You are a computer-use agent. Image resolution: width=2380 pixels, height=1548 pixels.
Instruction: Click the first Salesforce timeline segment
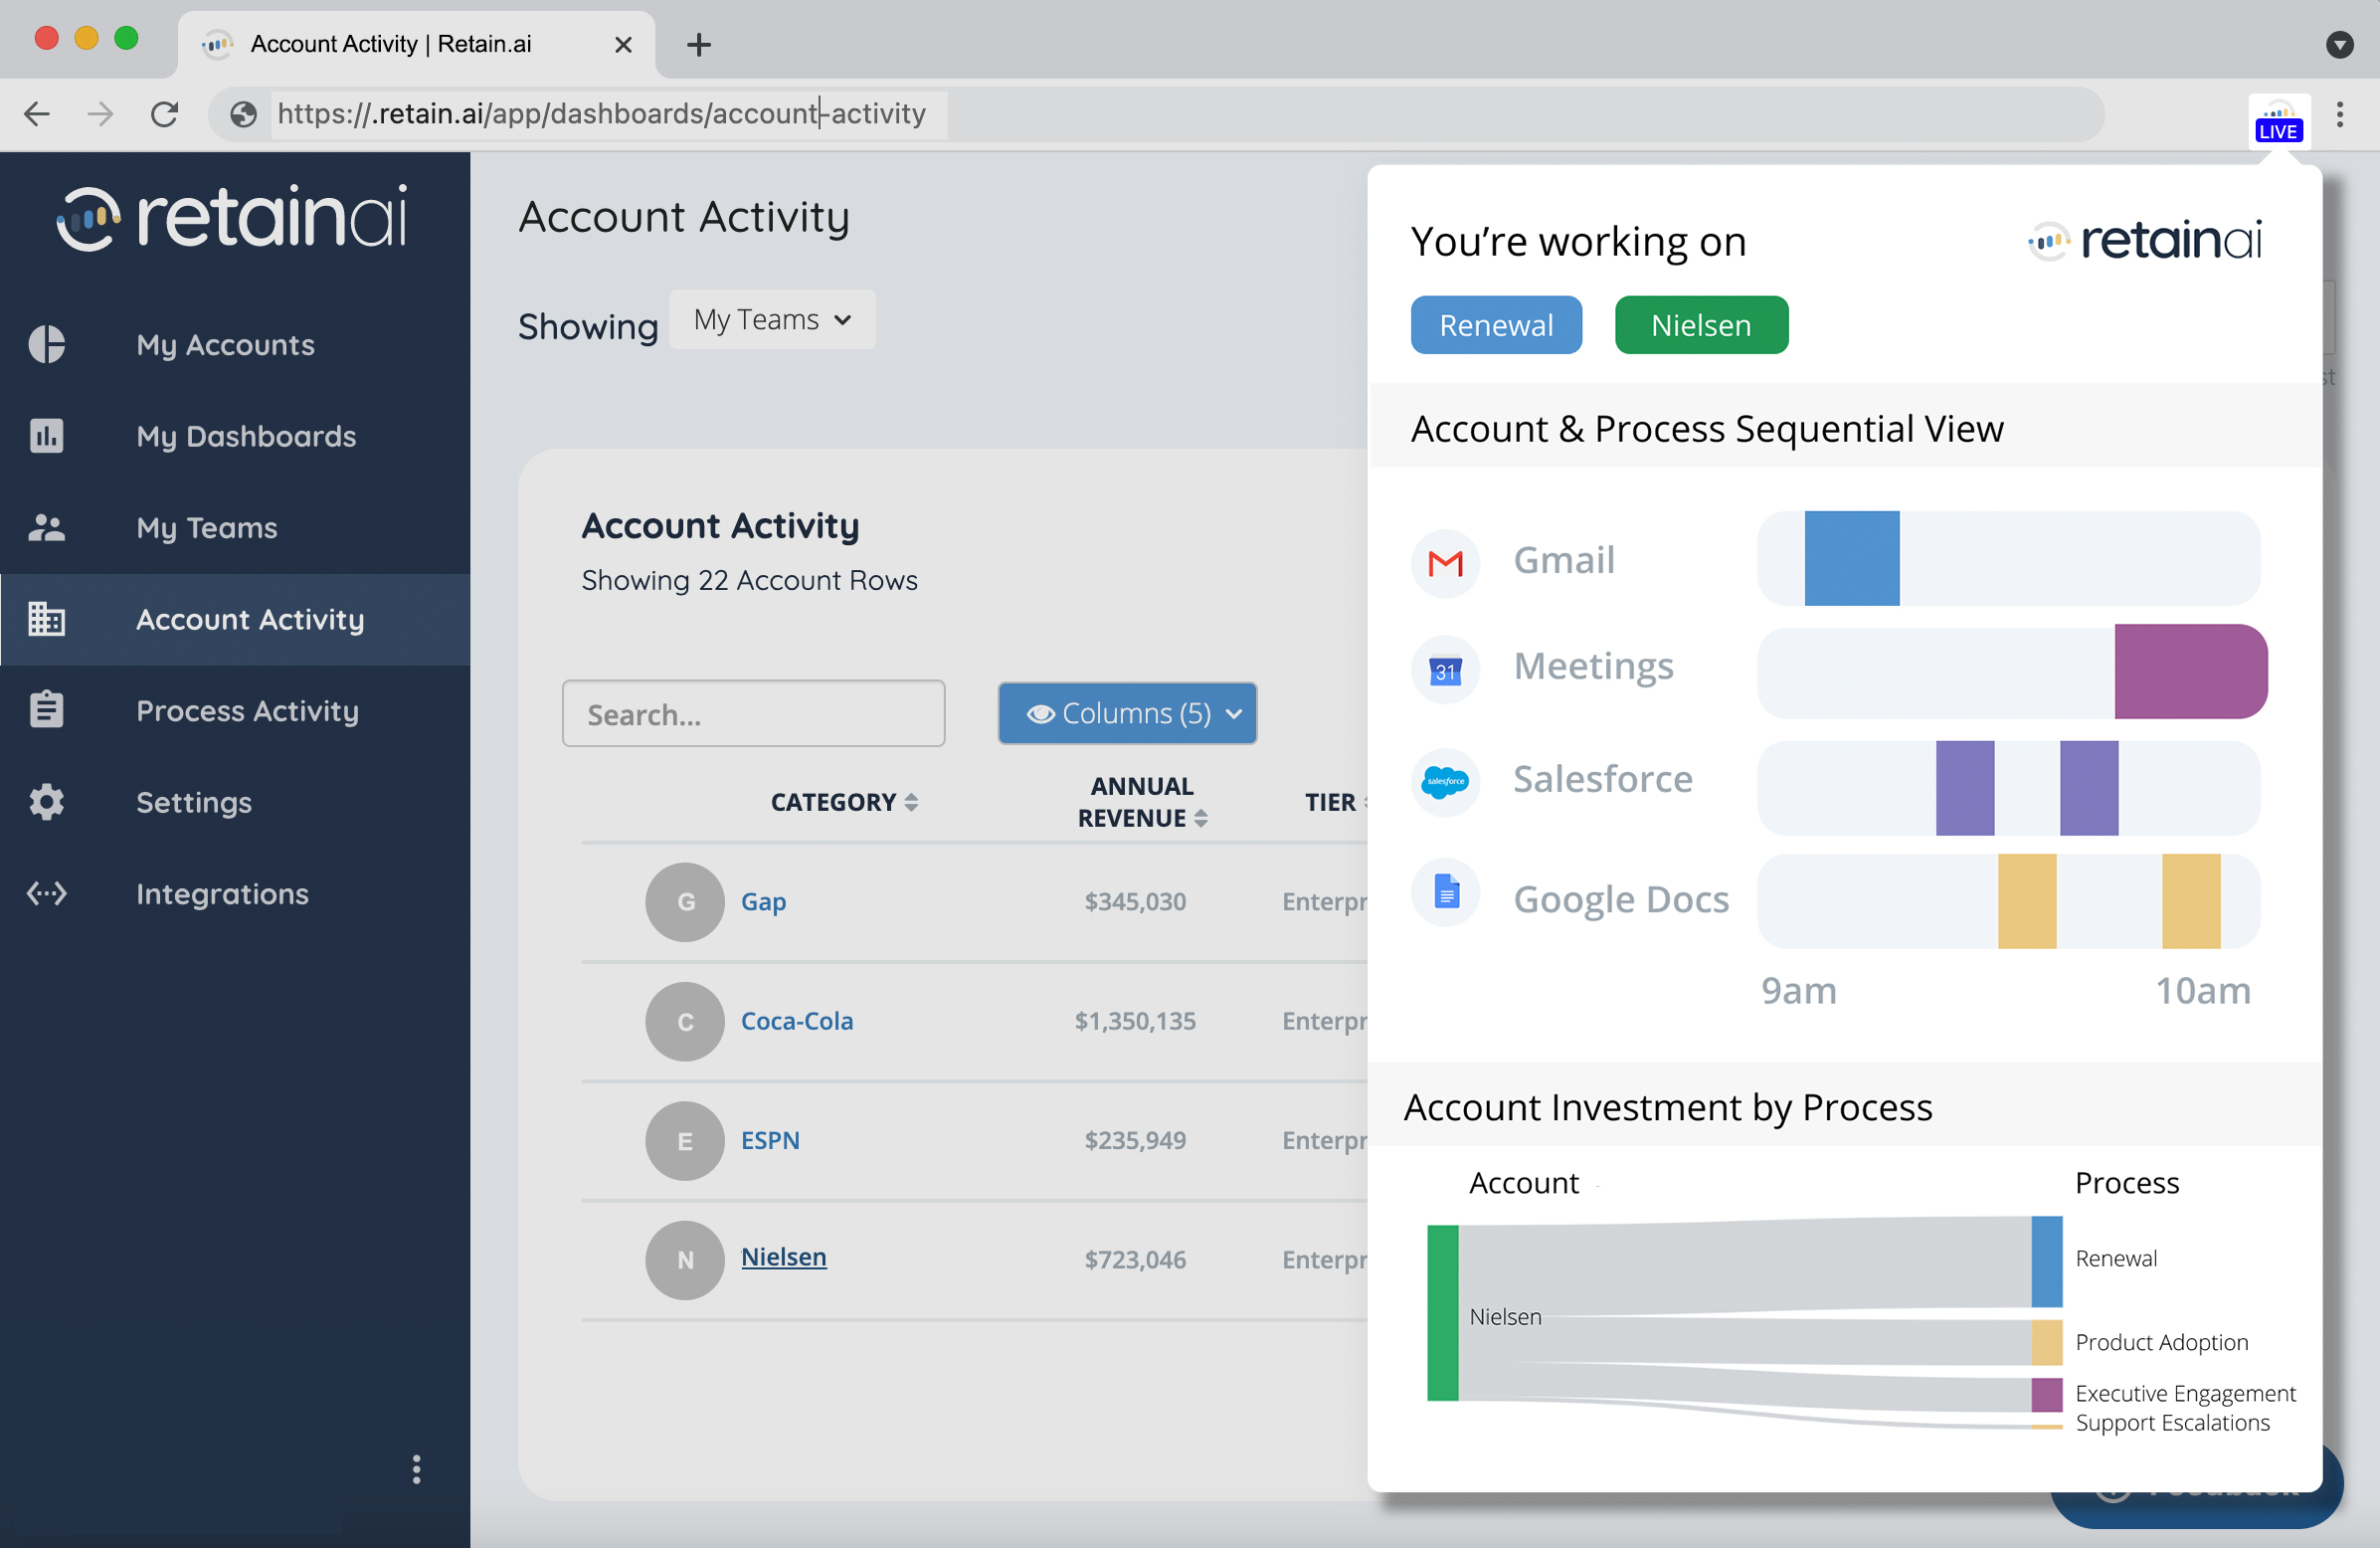1964,788
